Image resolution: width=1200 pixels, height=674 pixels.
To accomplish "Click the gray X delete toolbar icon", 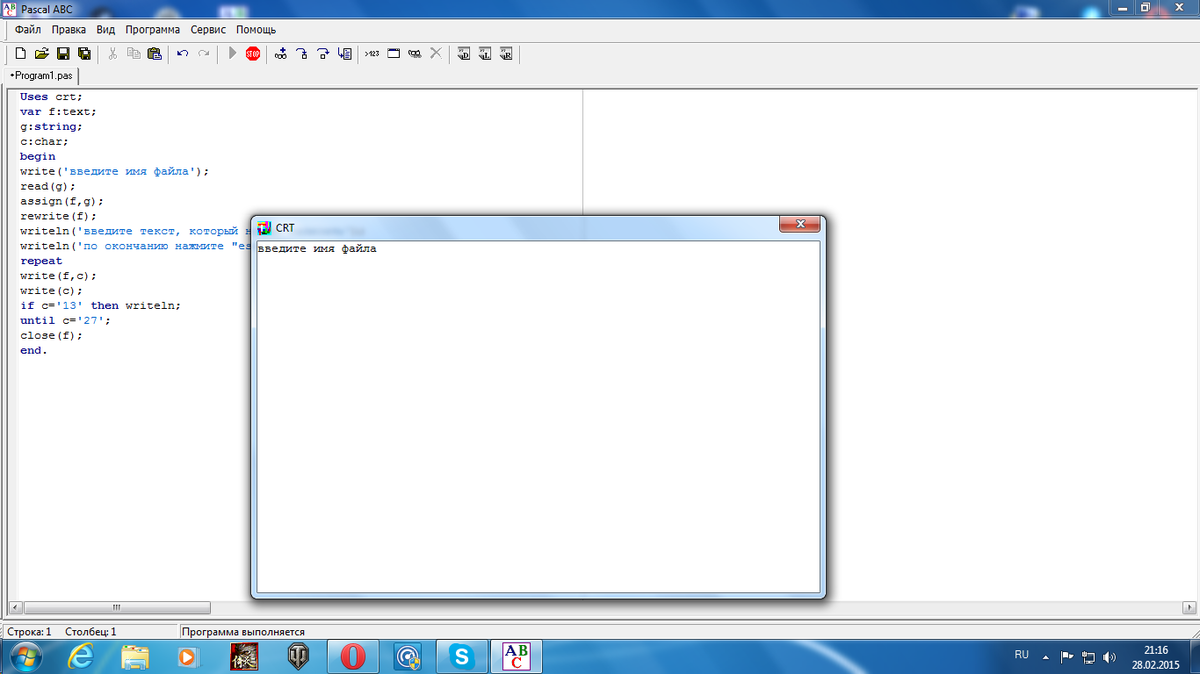I will pyautogui.click(x=435, y=53).
